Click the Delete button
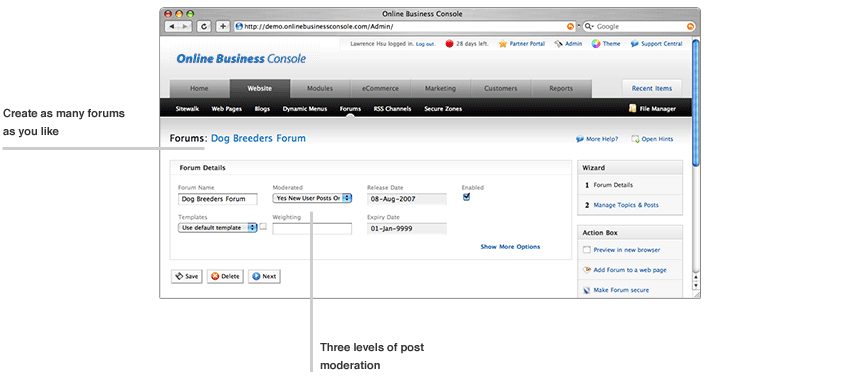Viewport: 860px width, 378px height. pos(225,277)
